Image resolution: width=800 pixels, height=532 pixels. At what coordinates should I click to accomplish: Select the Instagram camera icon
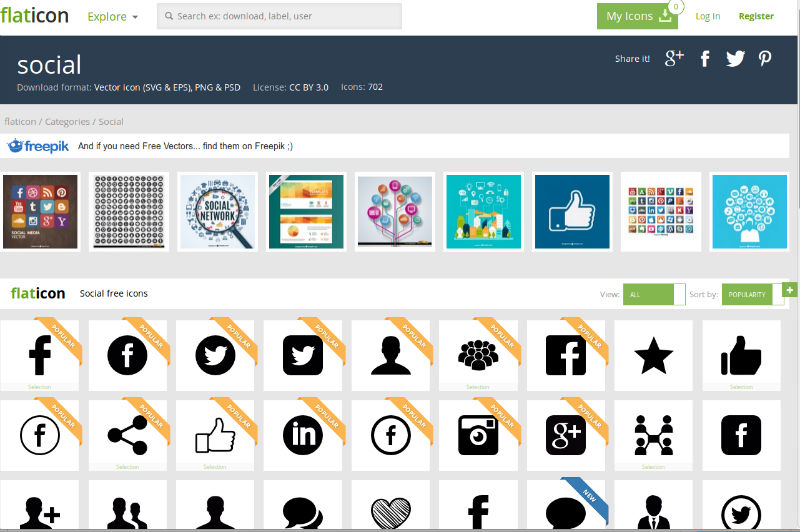(x=478, y=435)
